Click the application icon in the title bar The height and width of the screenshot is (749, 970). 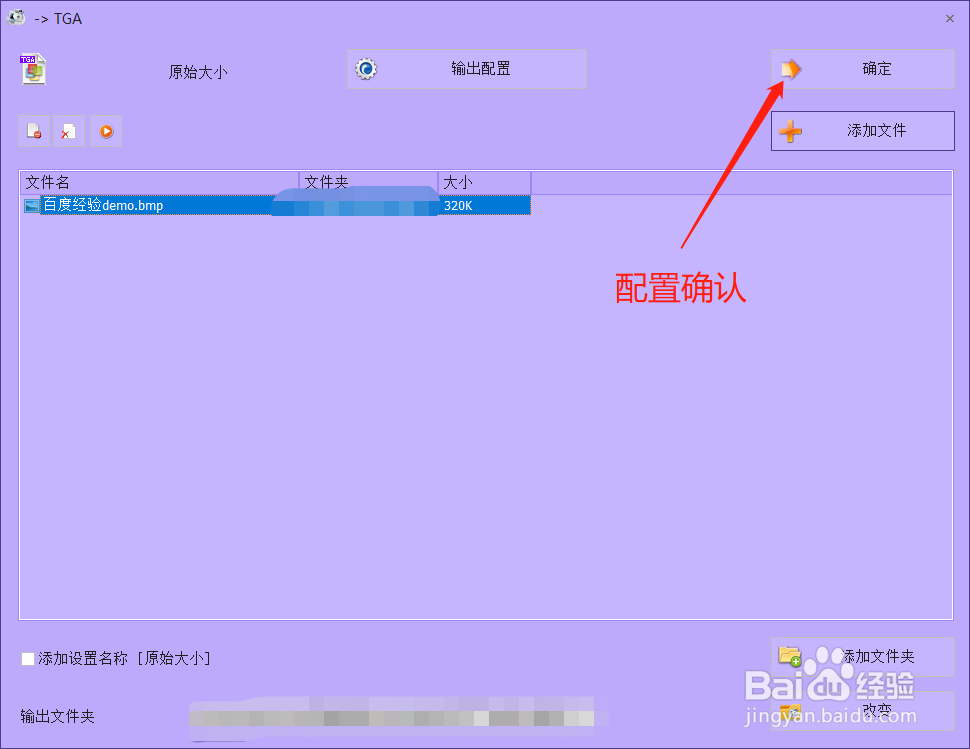15,17
